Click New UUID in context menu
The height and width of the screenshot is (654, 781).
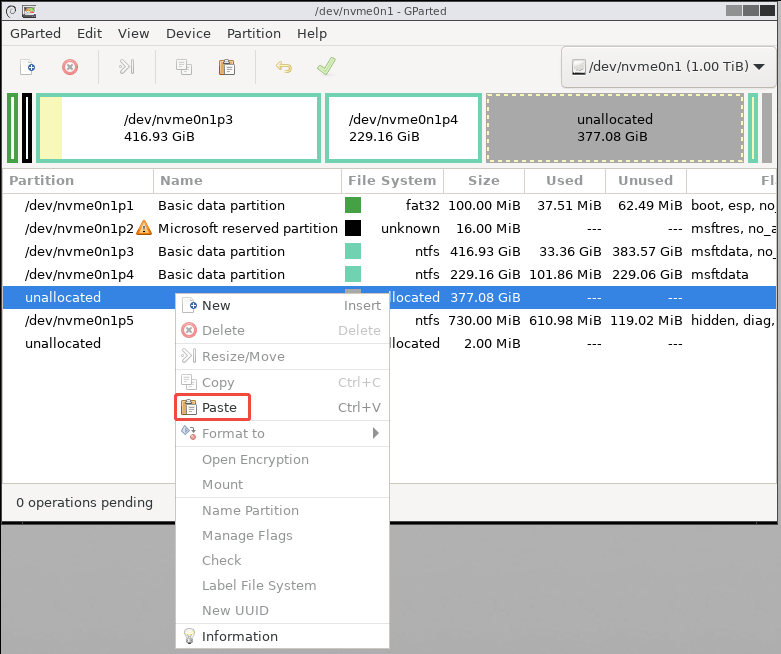282,610
